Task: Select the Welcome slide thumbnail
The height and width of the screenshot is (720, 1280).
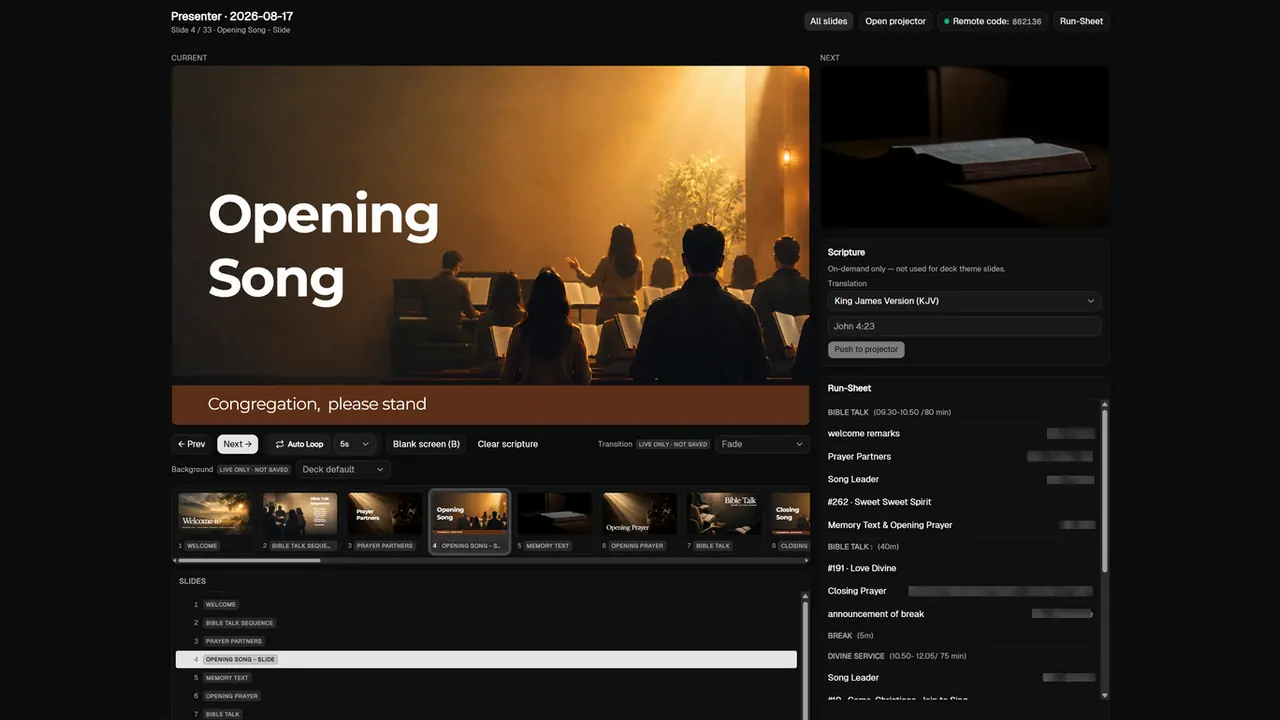Action: [214, 521]
